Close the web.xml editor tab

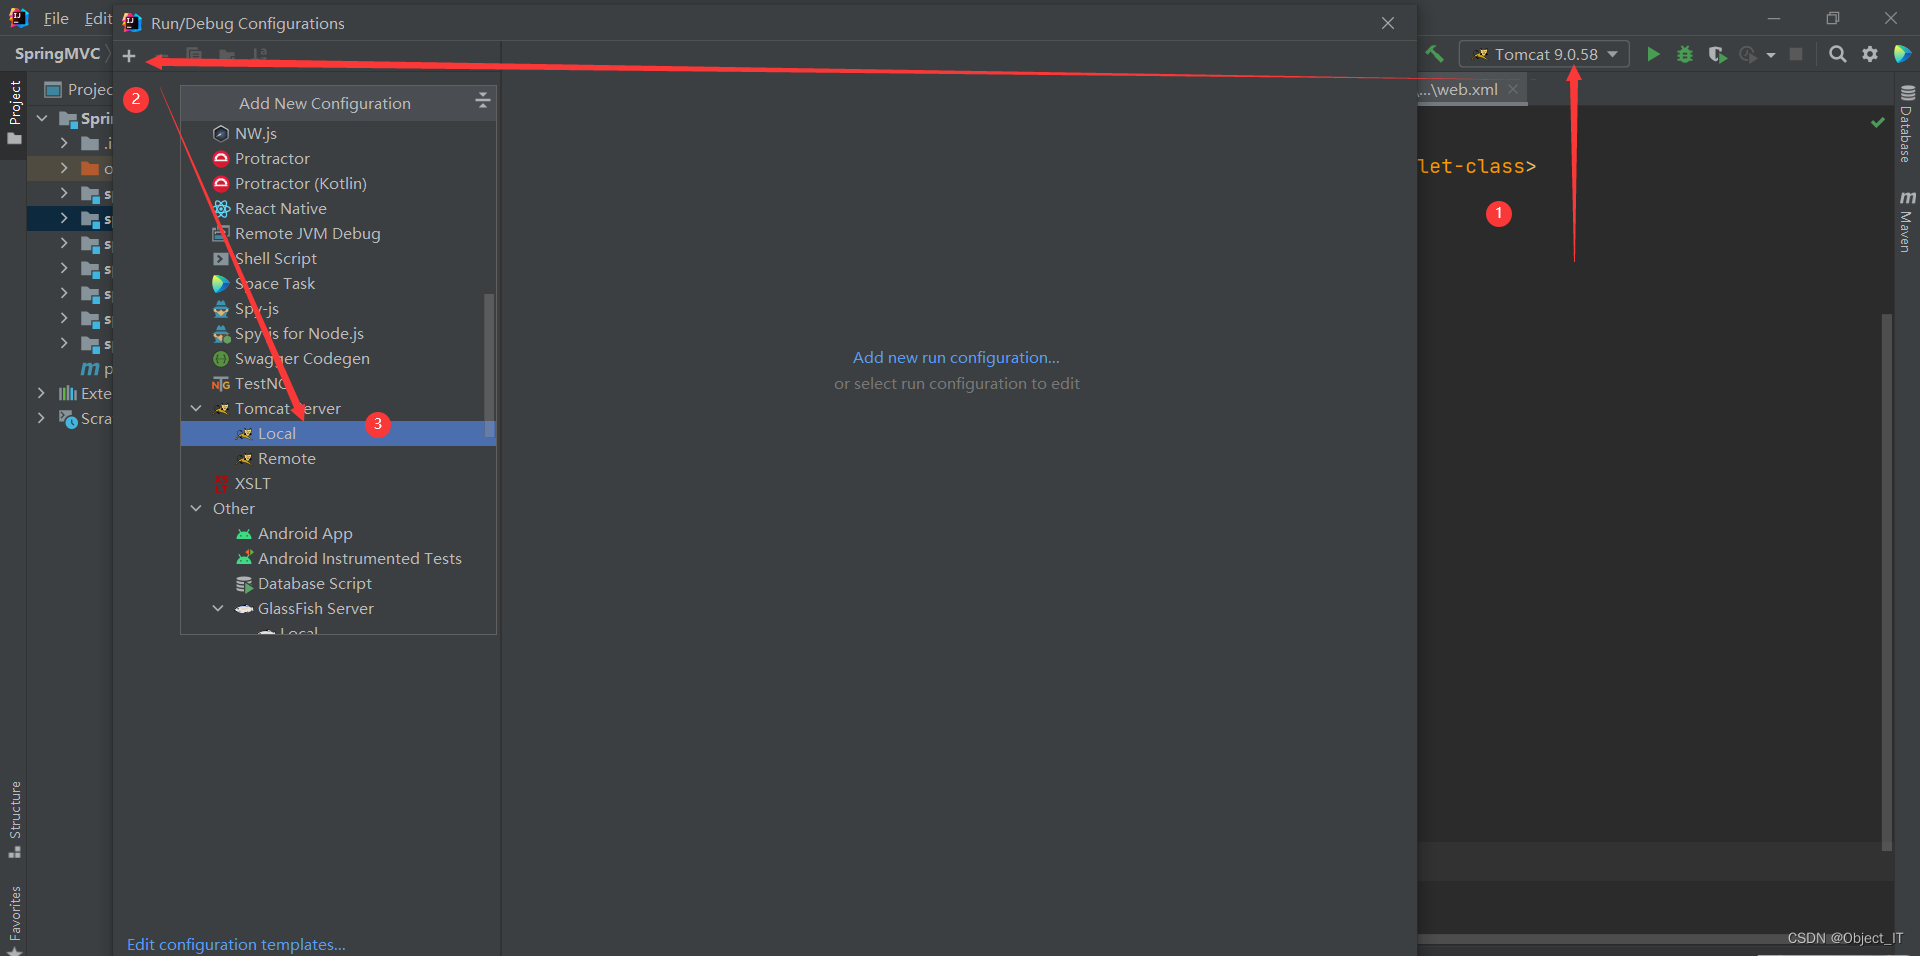[1513, 89]
